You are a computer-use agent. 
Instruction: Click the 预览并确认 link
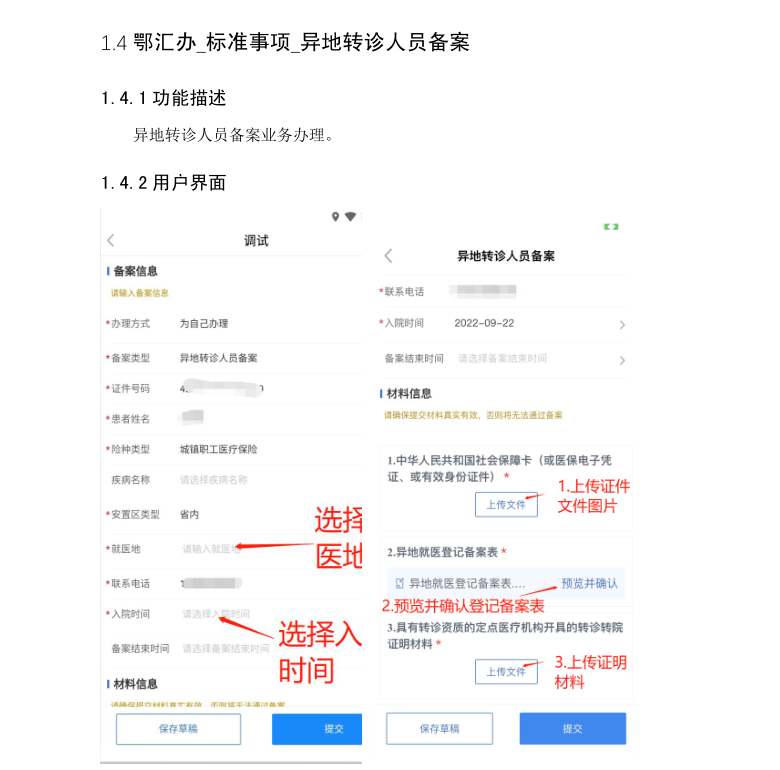click(x=589, y=583)
